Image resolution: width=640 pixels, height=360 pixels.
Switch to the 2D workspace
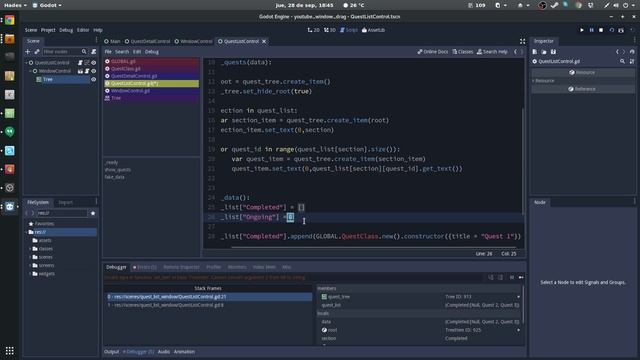click(x=313, y=30)
